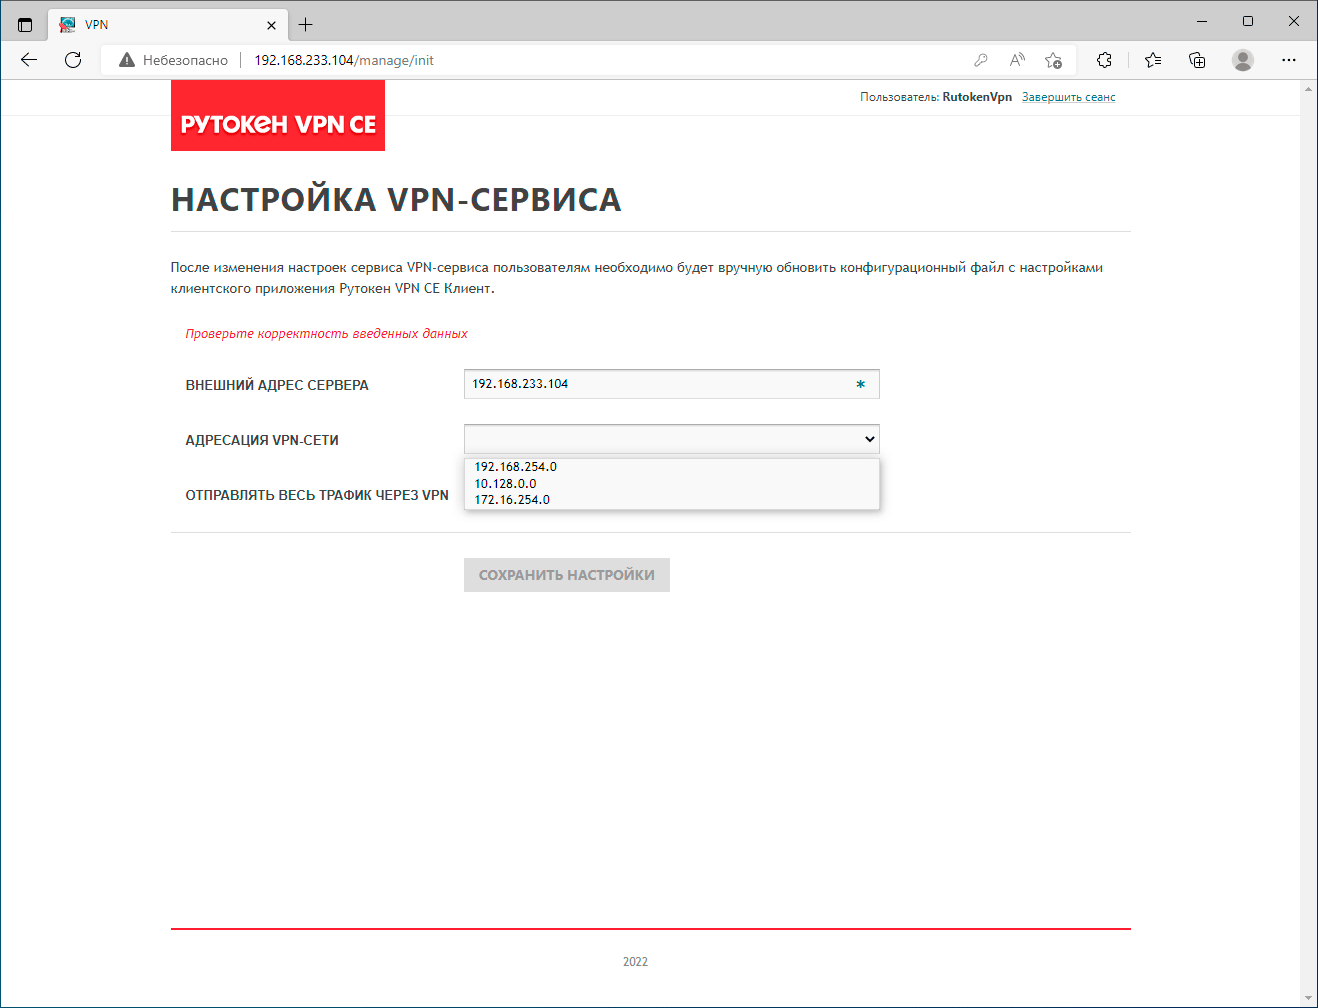Close the browser window
1318x1008 pixels.
coord(1294,21)
